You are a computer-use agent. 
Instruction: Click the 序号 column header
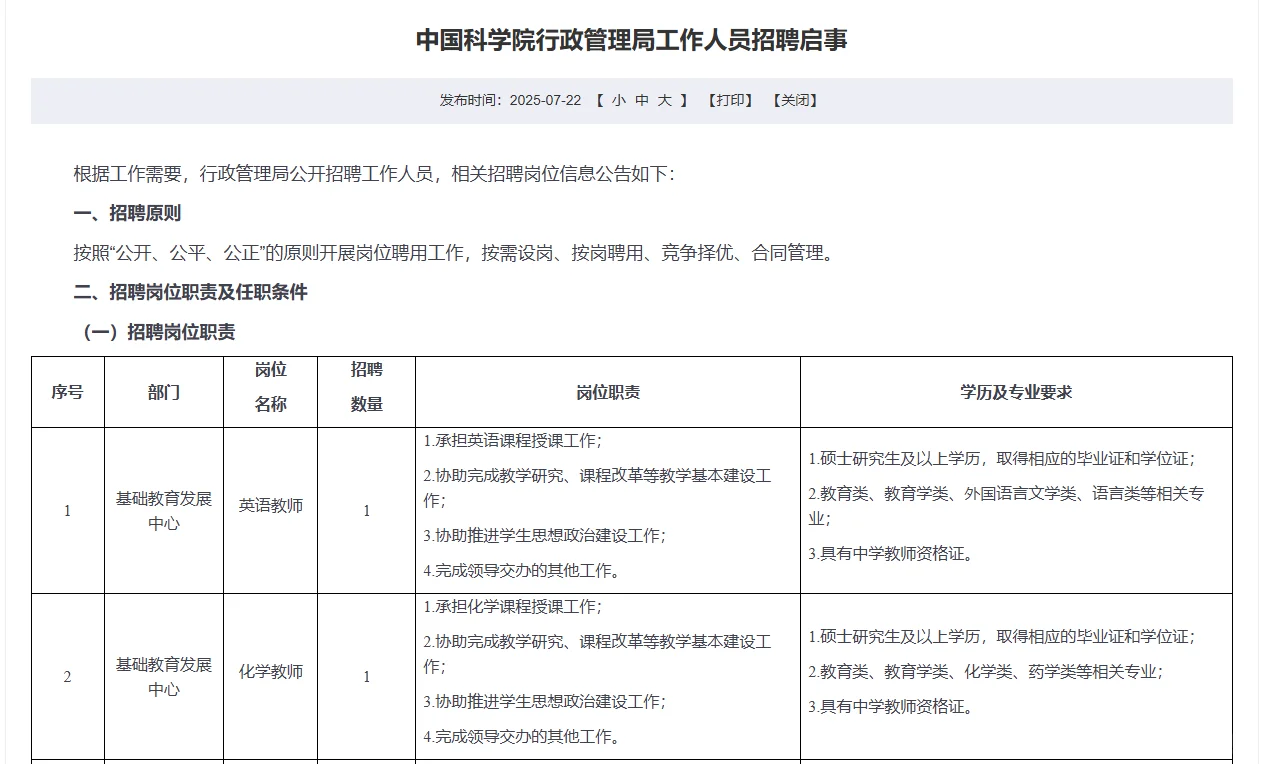[x=67, y=392]
